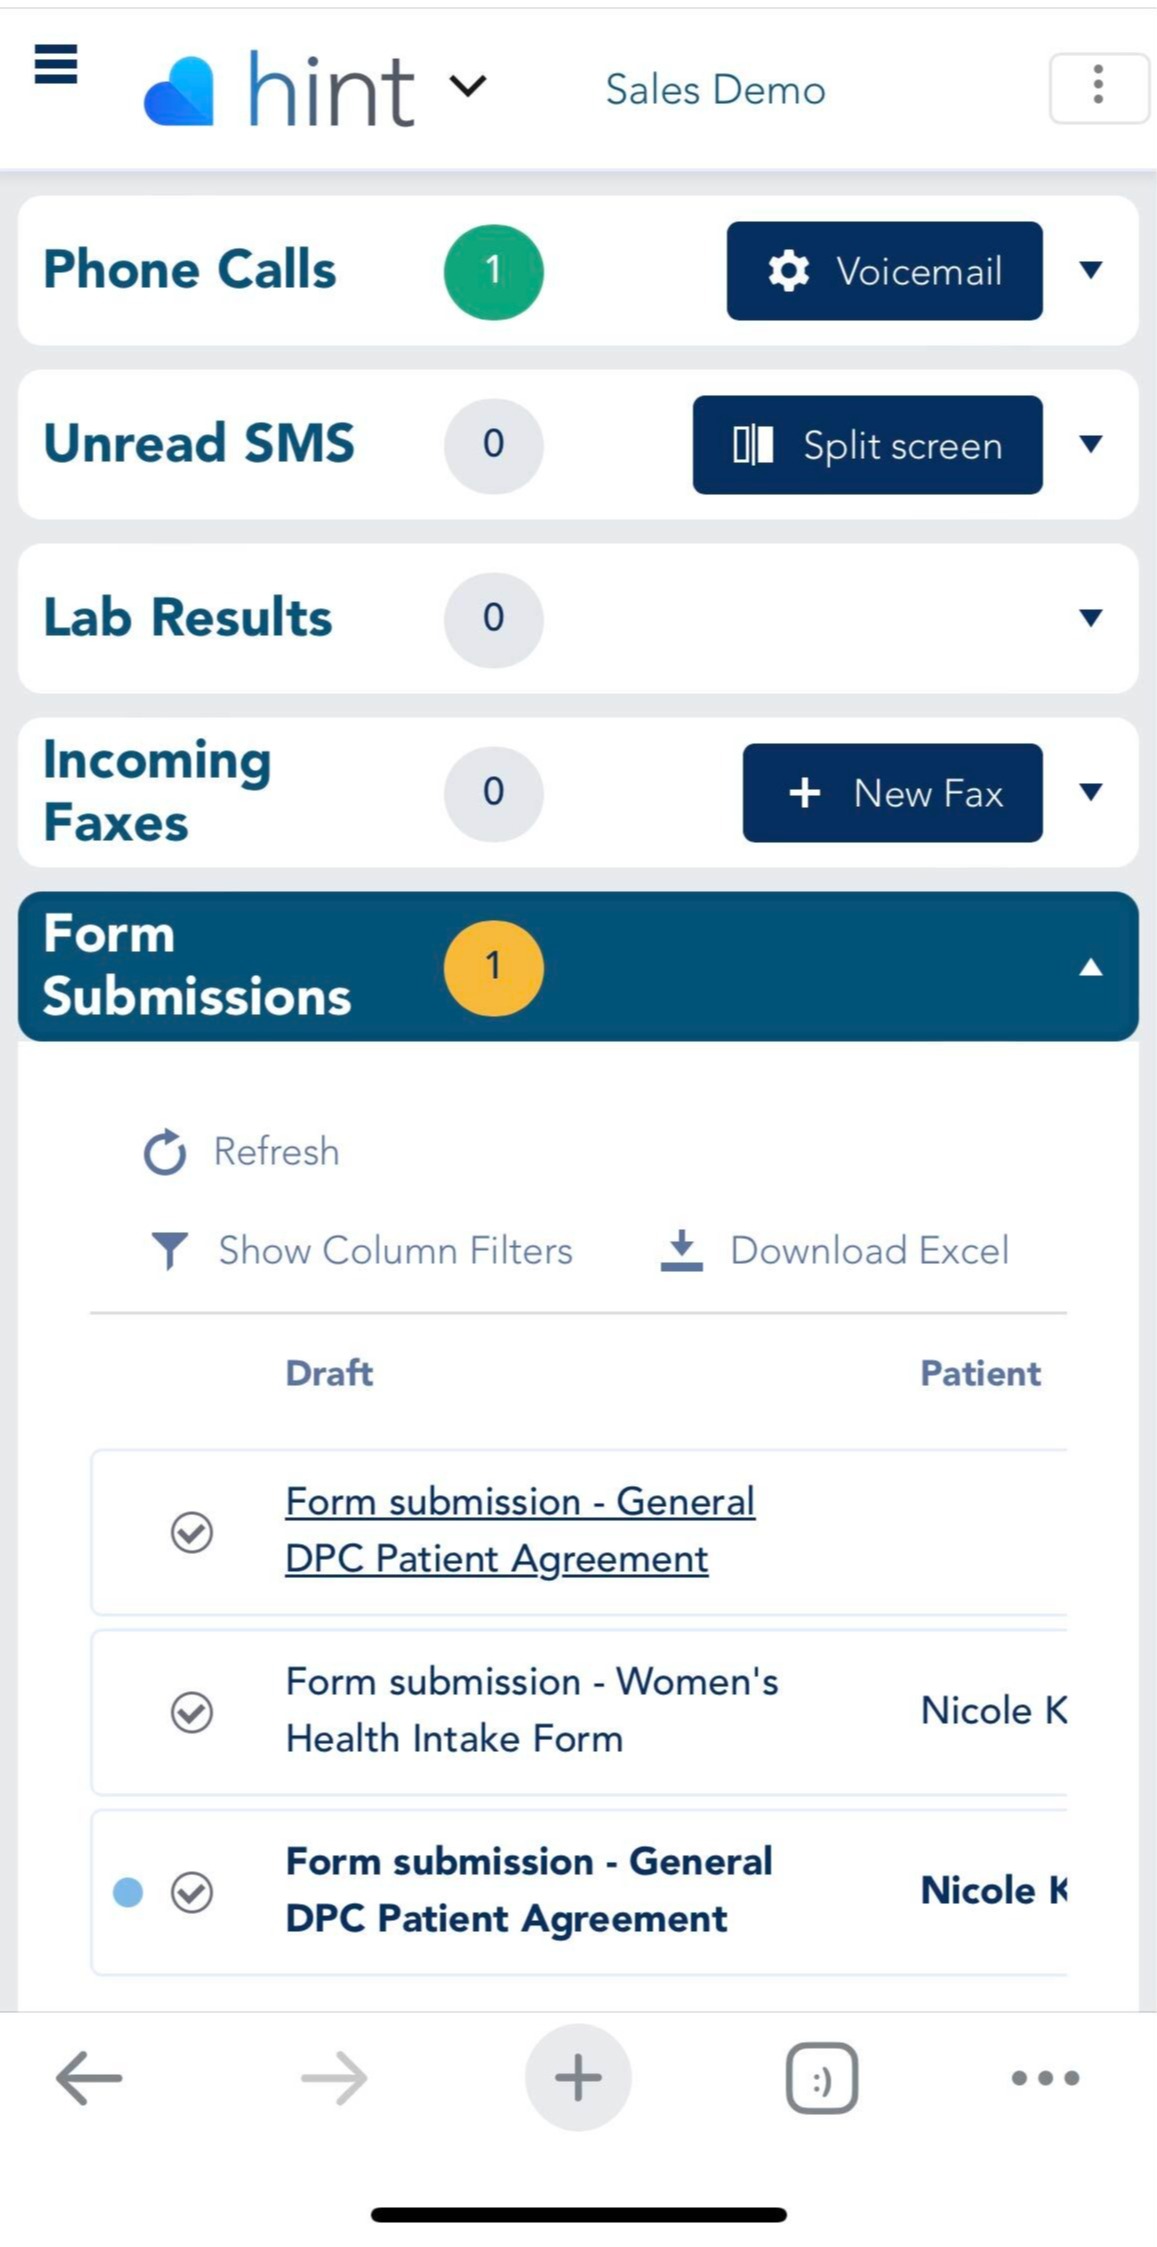This screenshot has height=2247, width=1157.
Task: Click the smiley tab switcher icon
Action: [821, 2077]
